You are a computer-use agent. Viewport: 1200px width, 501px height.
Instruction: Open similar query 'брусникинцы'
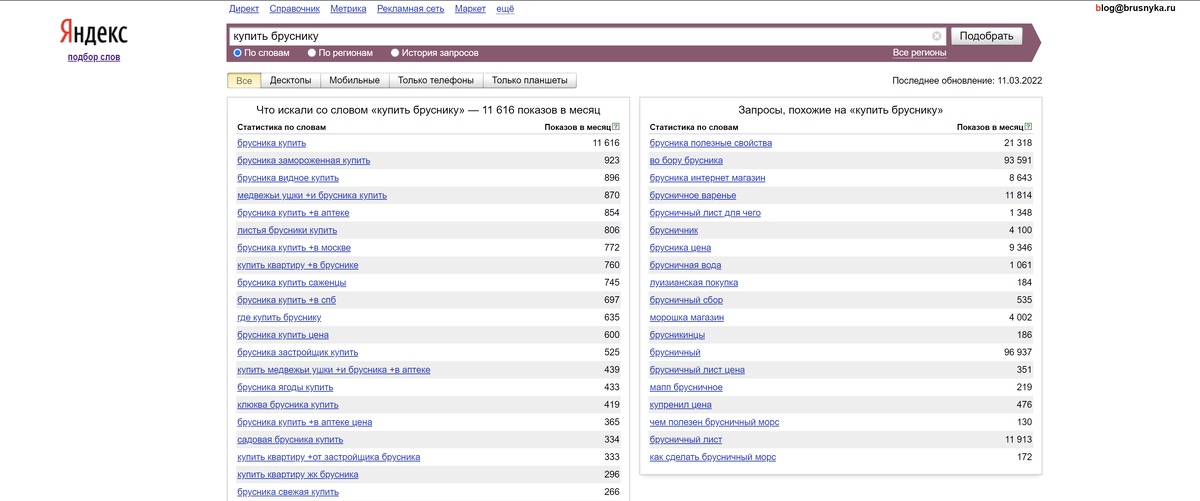(x=677, y=335)
